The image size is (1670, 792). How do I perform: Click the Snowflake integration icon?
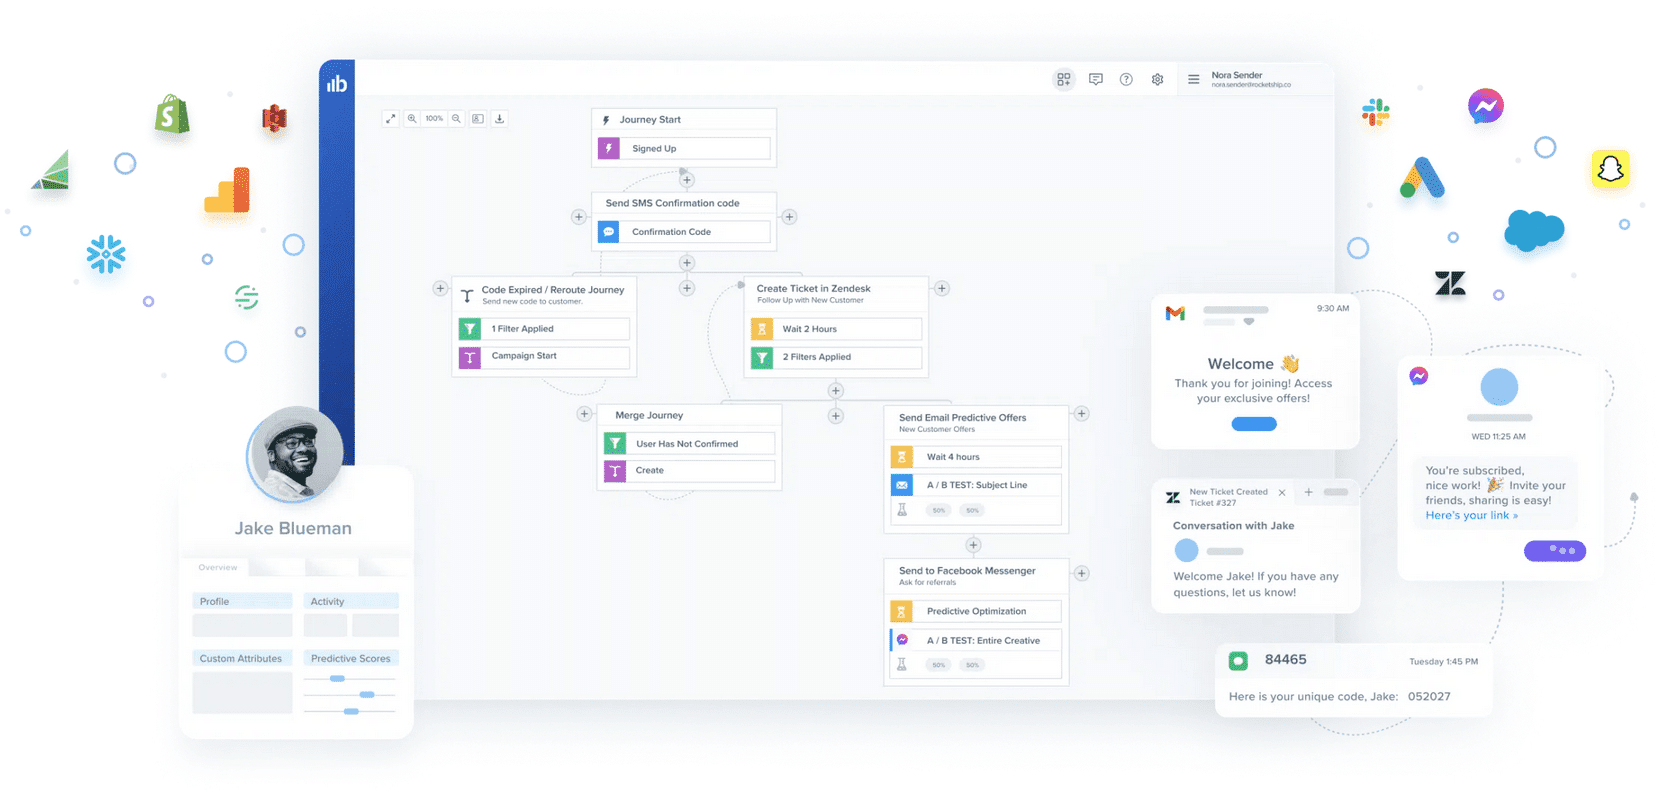click(106, 254)
